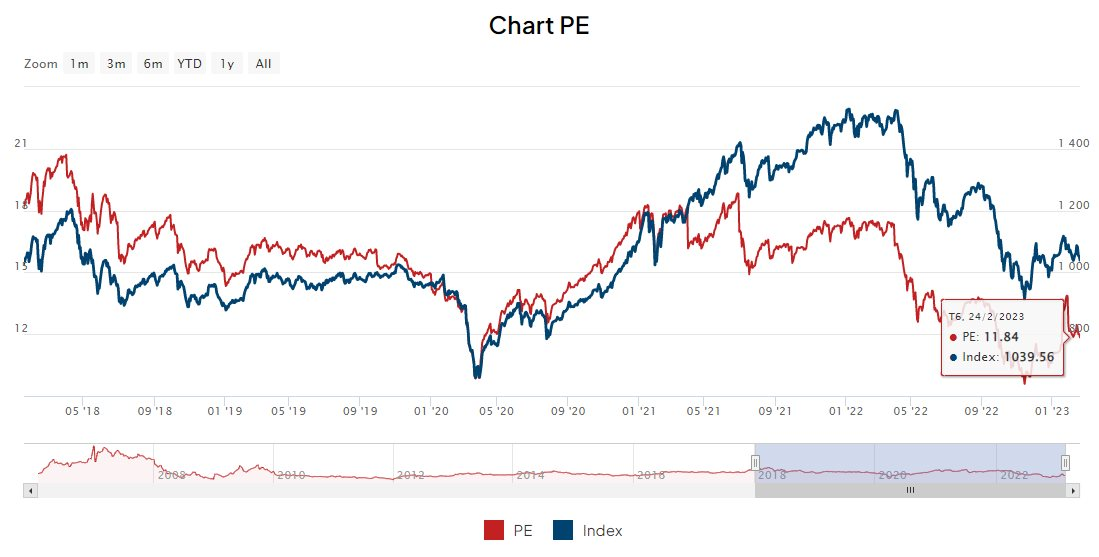The image size is (1099, 557).
Task: Click the scrollbar right arrow
Action: click(x=1073, y=491)
